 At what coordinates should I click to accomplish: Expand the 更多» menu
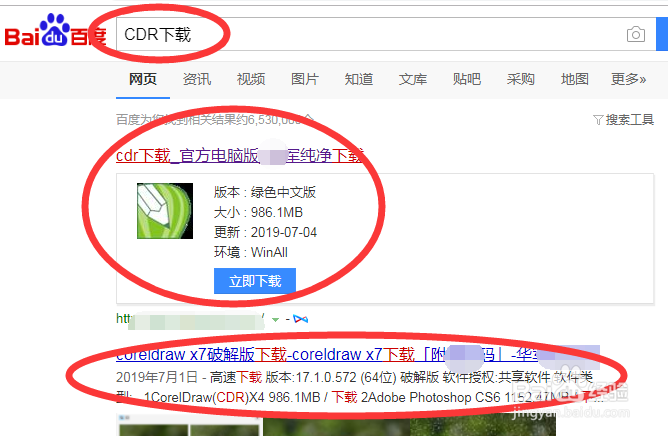628,79
